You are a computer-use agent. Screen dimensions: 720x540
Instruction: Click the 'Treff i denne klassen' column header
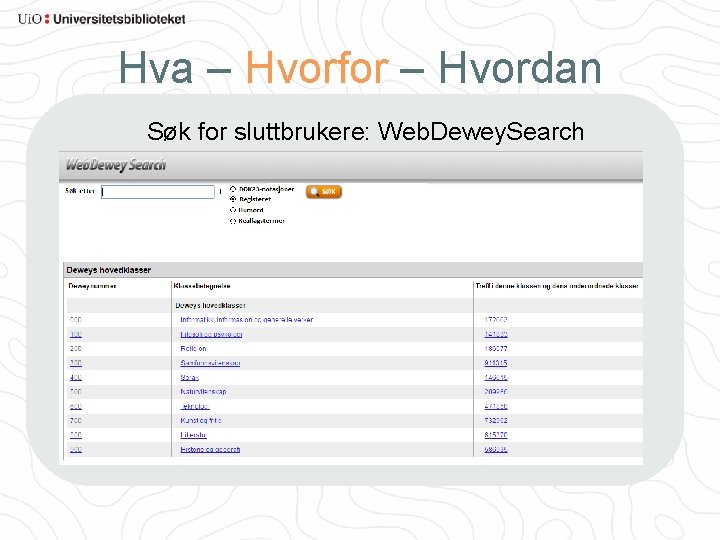point(557,286)
